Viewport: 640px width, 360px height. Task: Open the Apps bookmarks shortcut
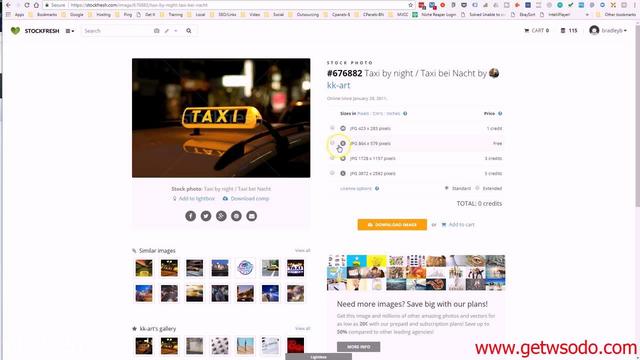(x=15, y=14)
